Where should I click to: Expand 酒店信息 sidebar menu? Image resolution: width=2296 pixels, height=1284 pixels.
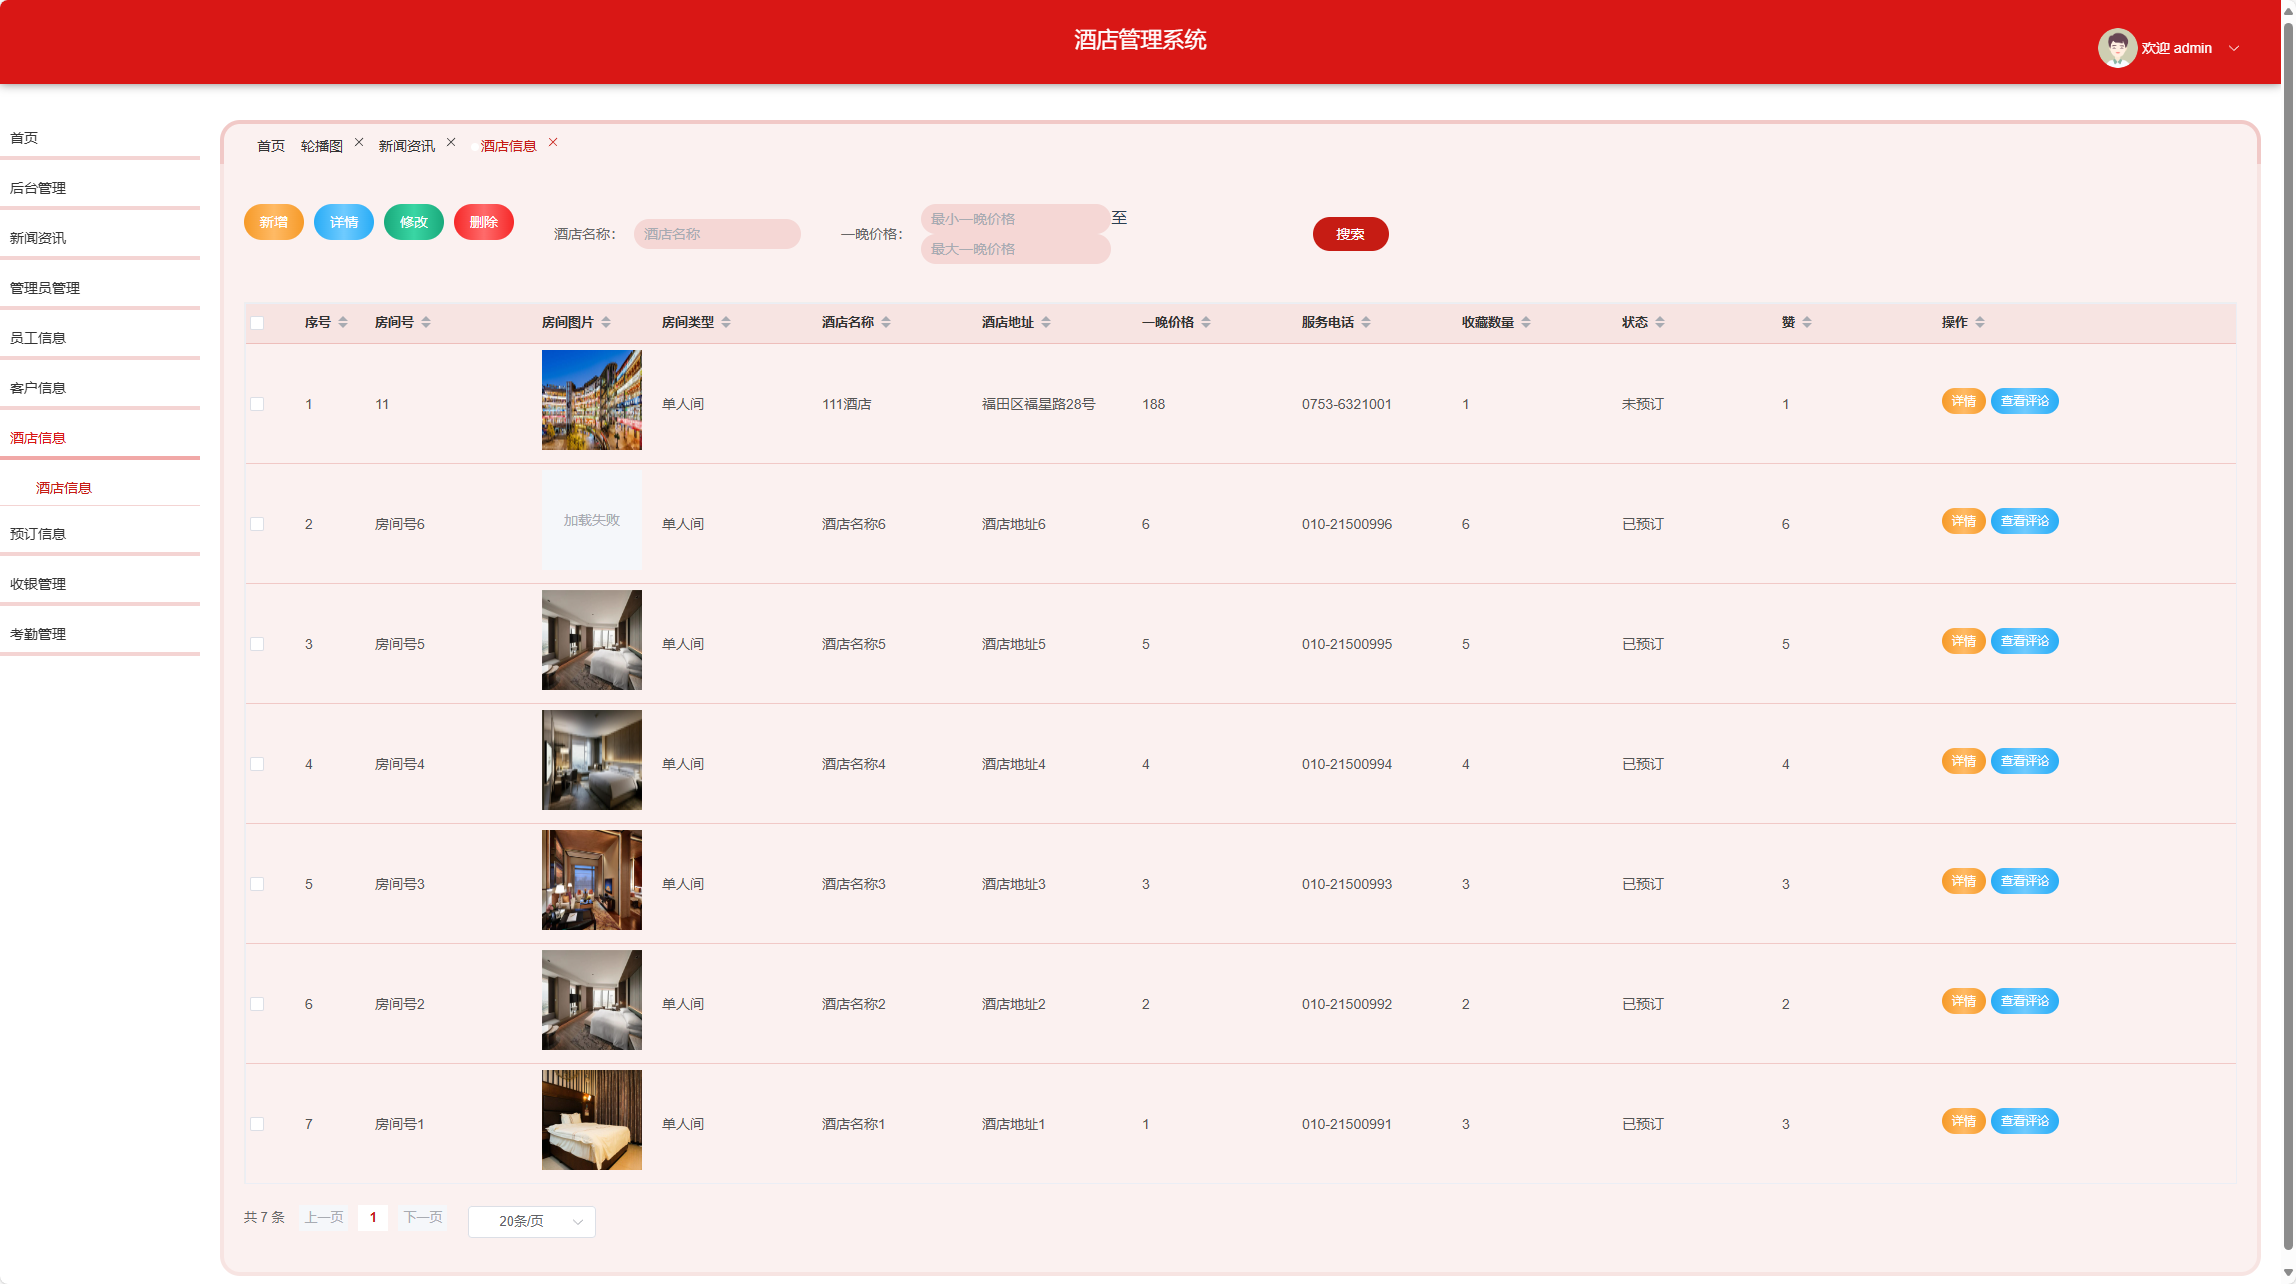[38, 438]
